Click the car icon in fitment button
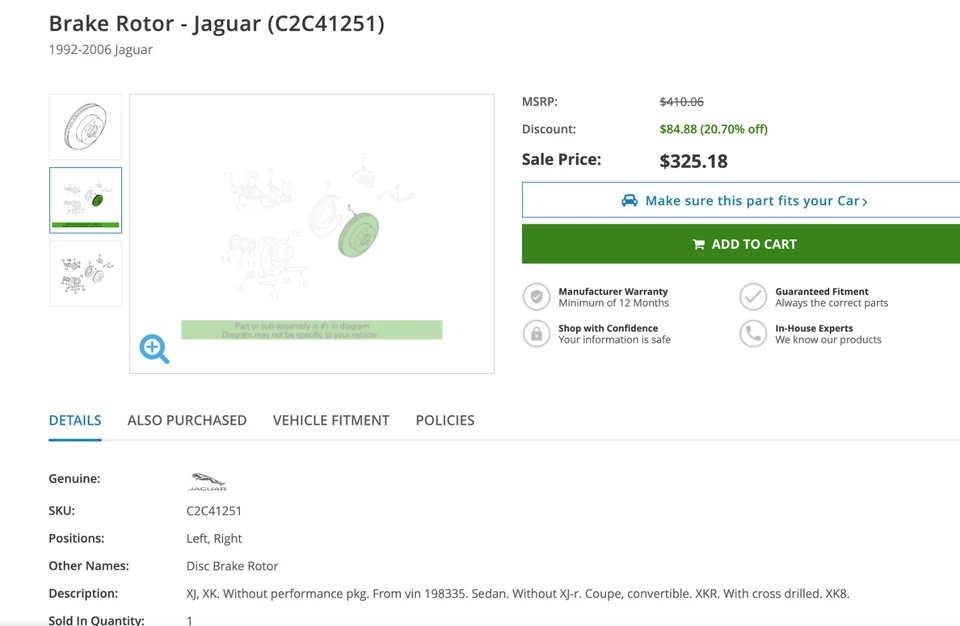Image resolution: width=960 pixels, height=626 pixels. tap(629, 201)
